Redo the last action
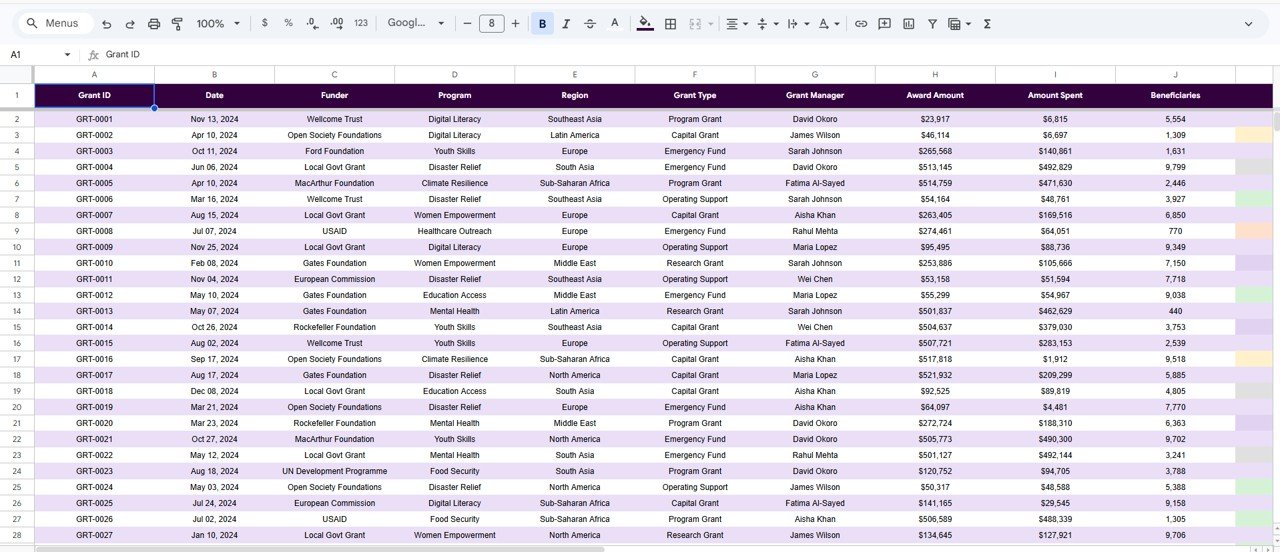This screenshot has height=552, width=1280. tap(130, 23)
